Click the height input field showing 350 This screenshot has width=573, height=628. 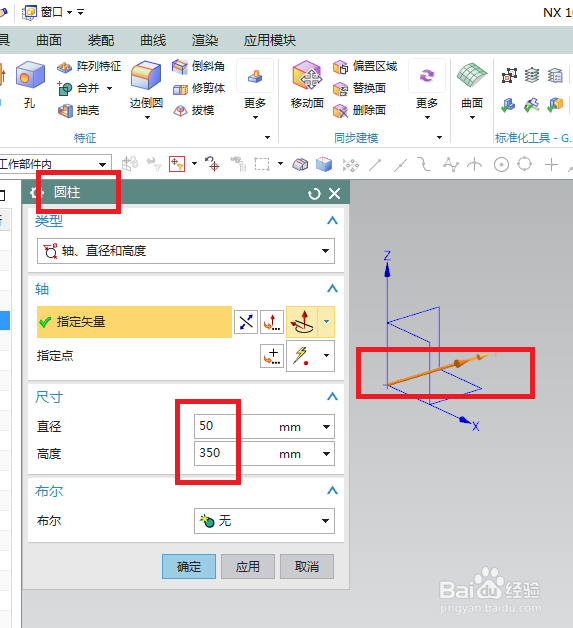tap(234, 453)
